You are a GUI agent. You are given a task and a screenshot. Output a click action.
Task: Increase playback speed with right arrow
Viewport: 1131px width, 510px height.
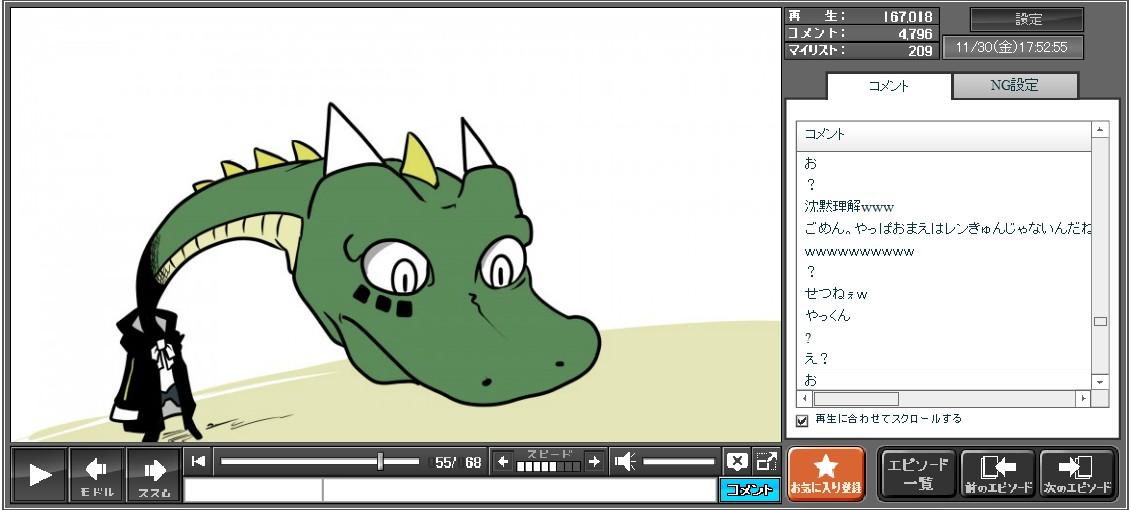point(594,462)
